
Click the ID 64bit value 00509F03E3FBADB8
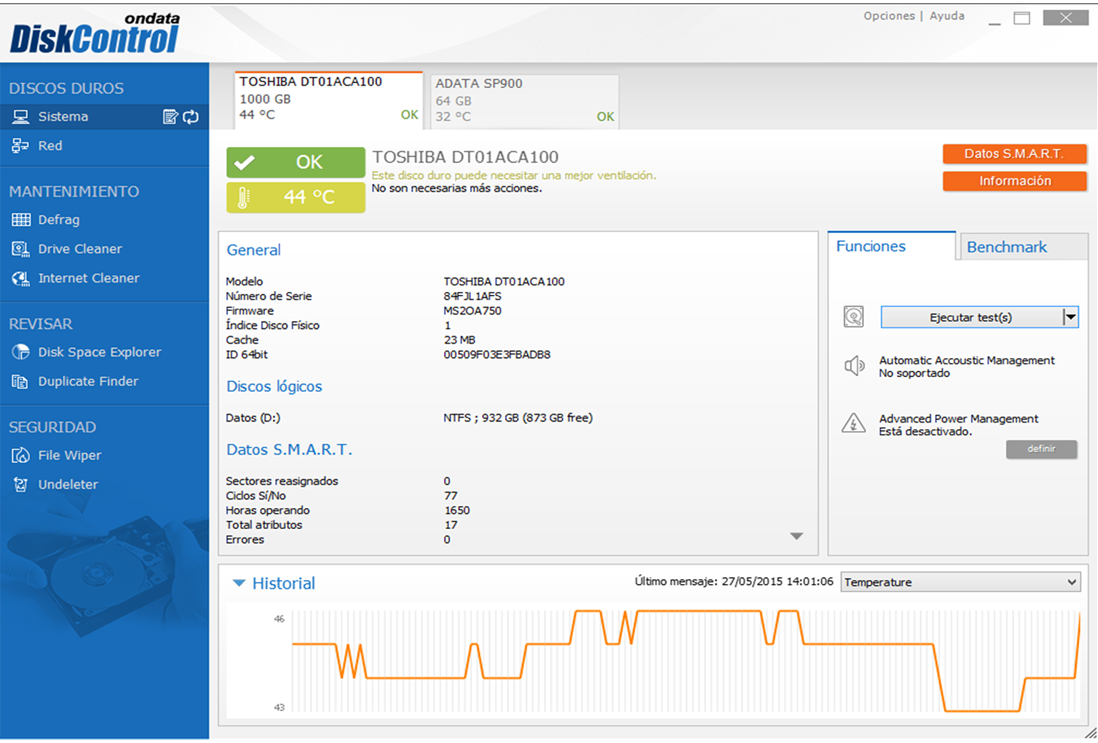point(496,354)
